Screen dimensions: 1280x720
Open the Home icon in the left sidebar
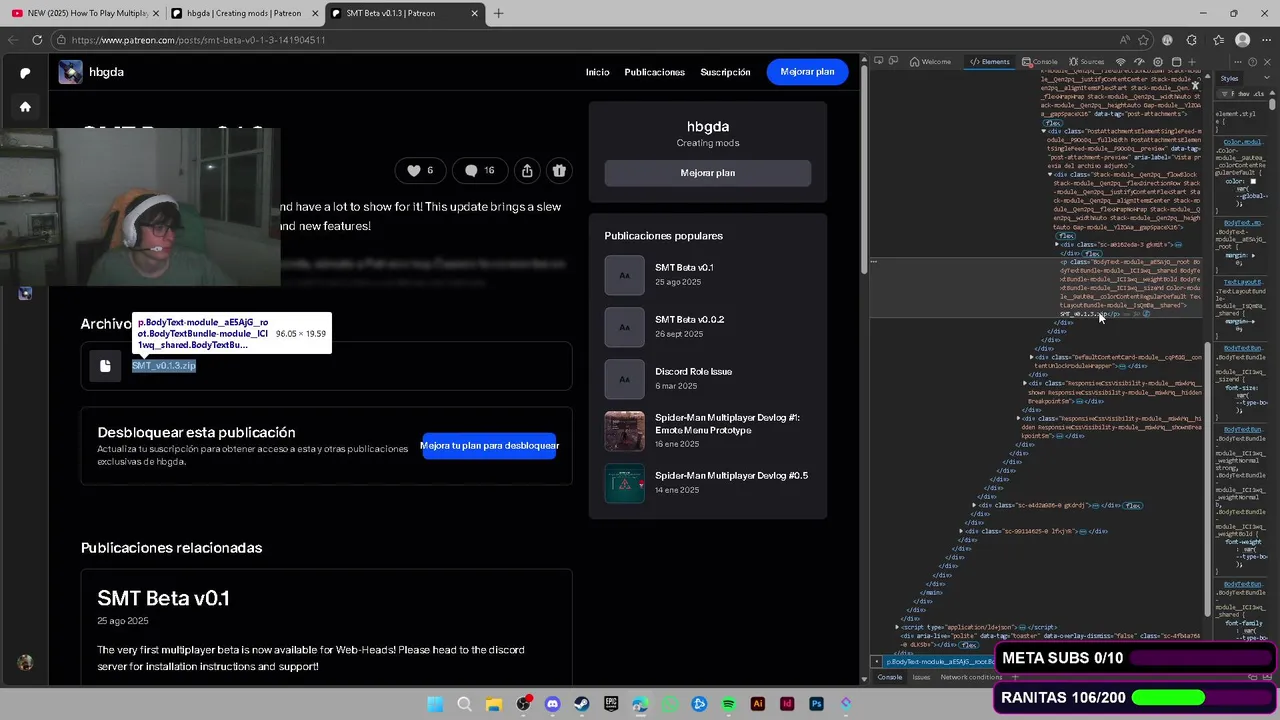(25, 107)
